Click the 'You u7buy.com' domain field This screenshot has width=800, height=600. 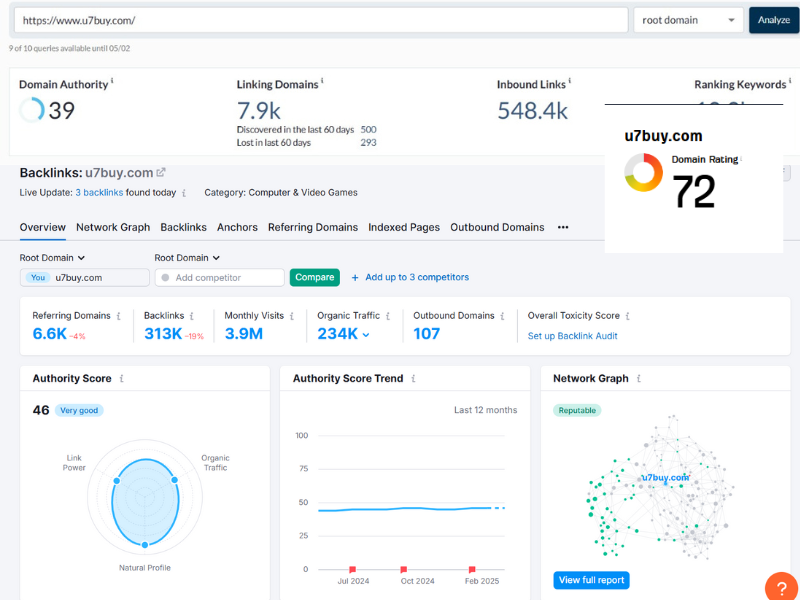tap(85, 278)
